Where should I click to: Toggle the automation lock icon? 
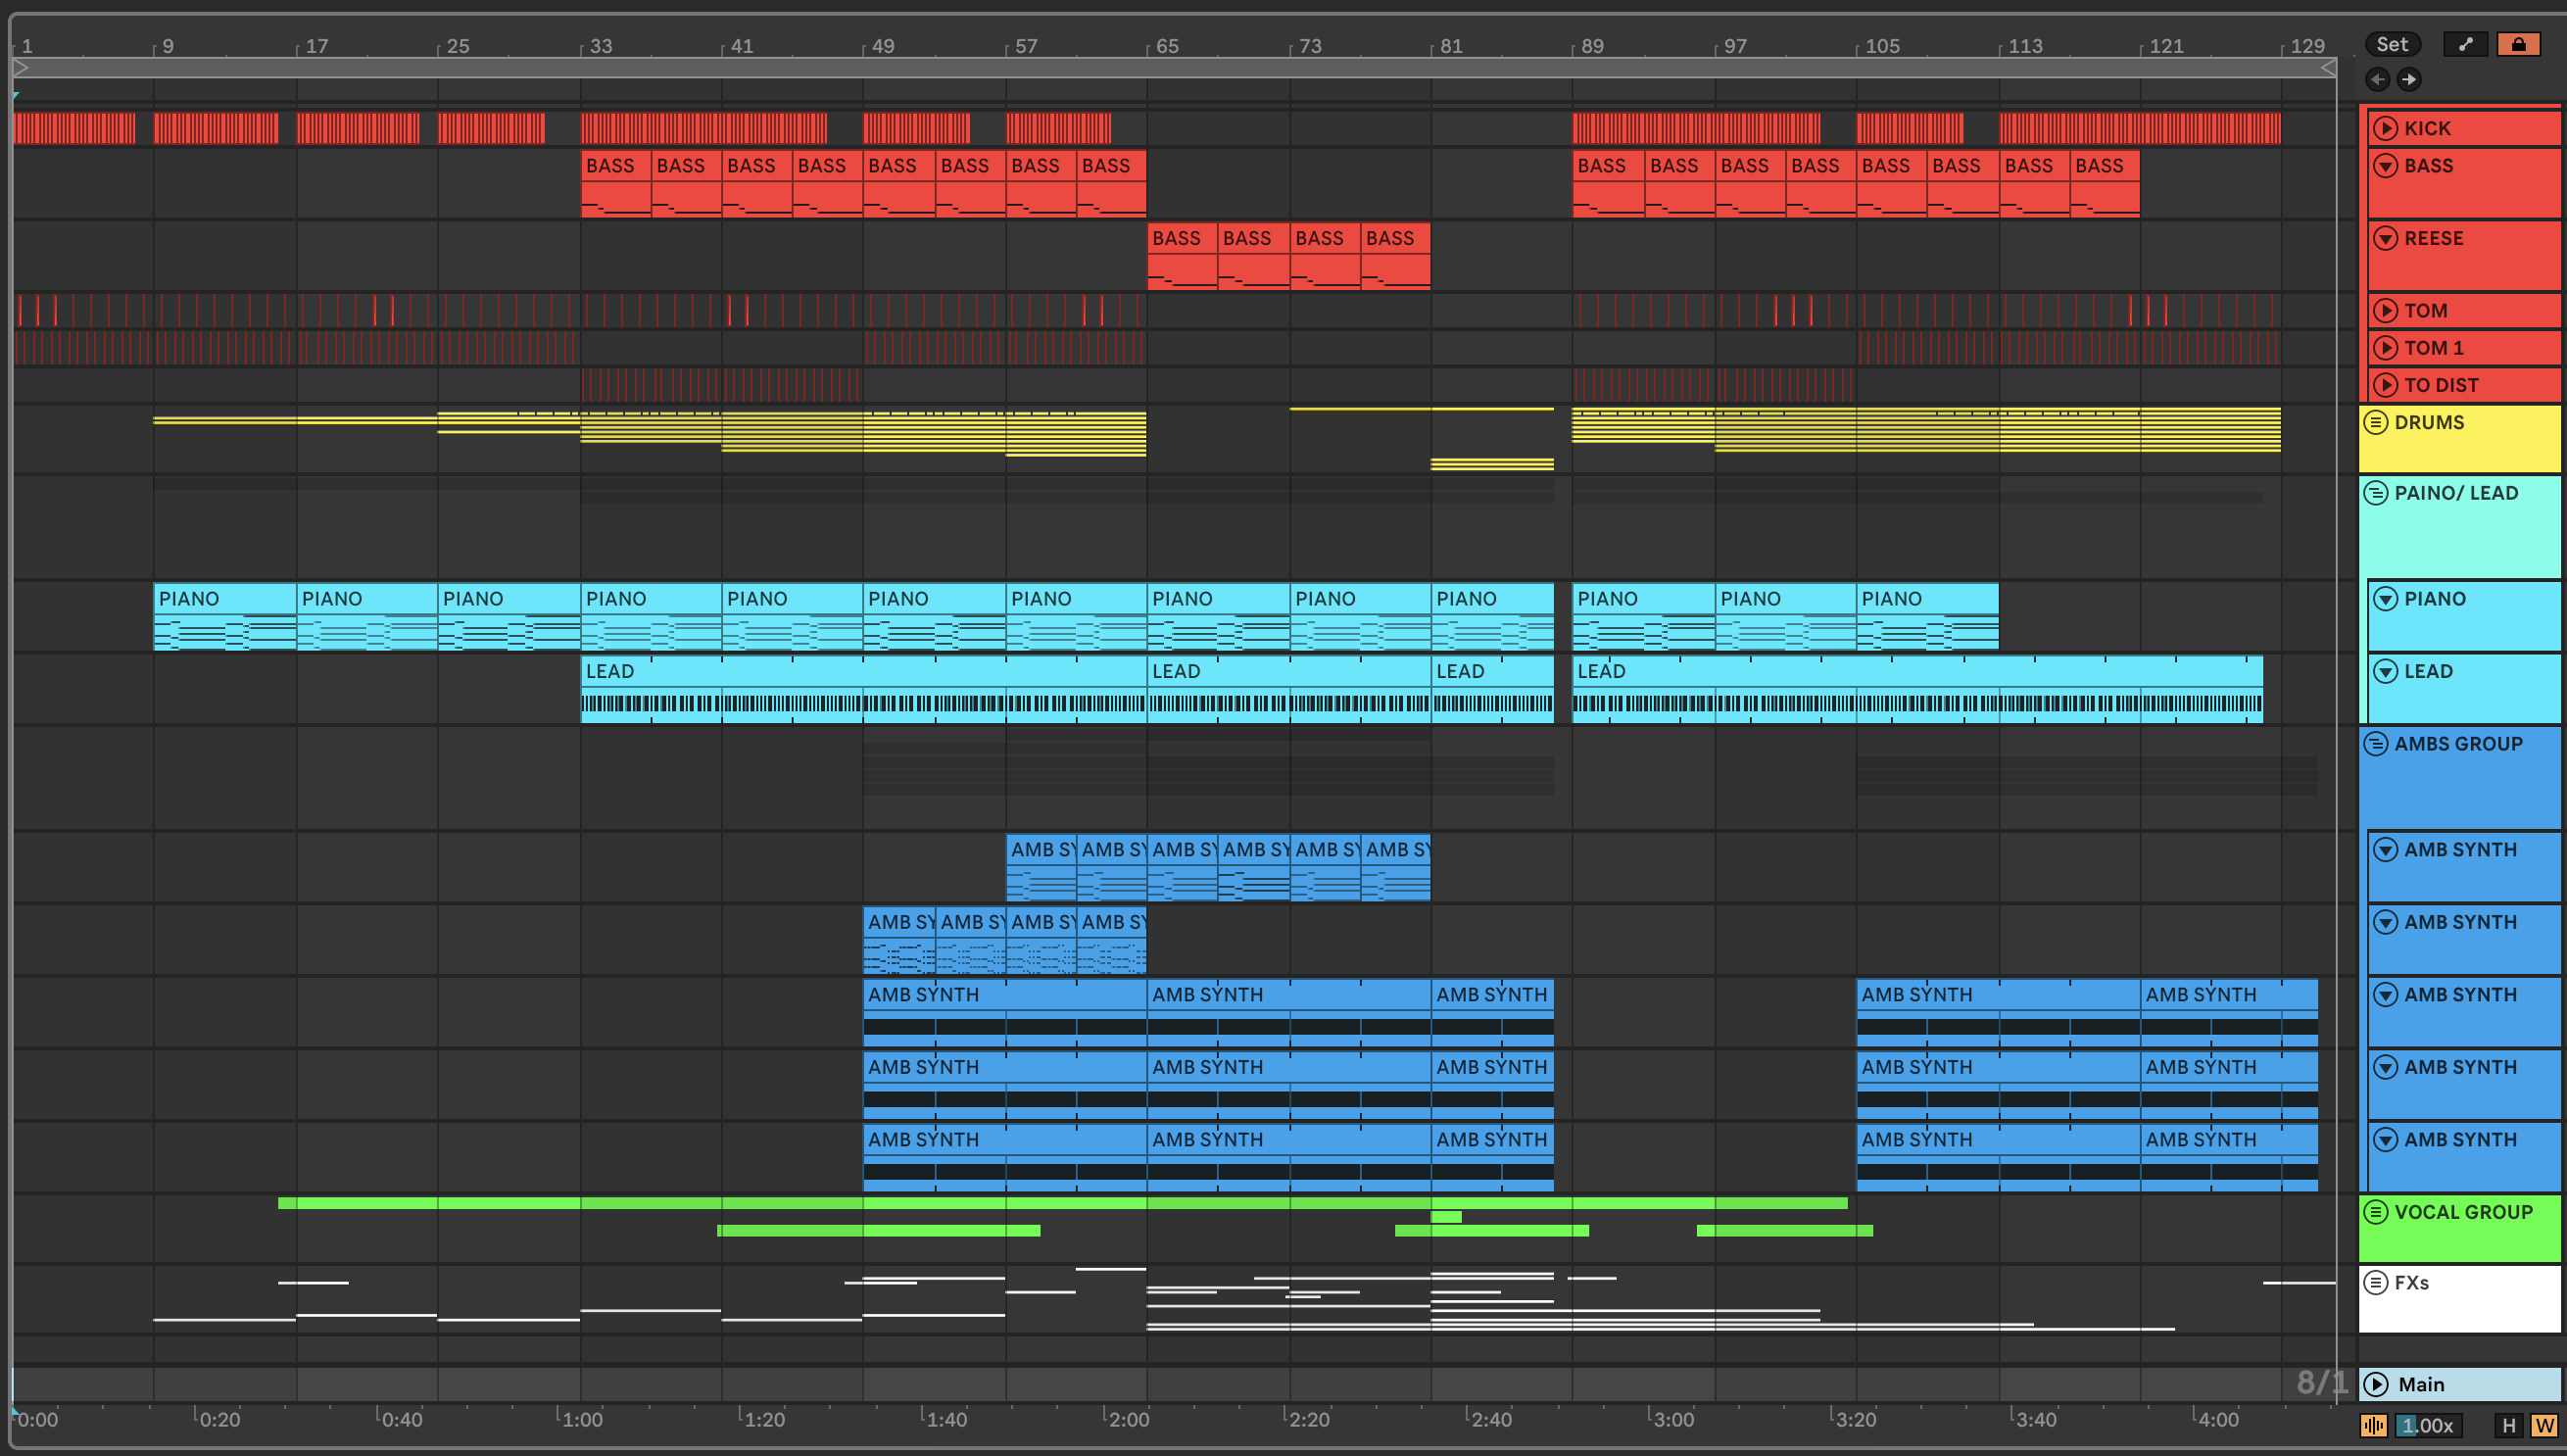pyautogui.click(x=2518, y=44)
